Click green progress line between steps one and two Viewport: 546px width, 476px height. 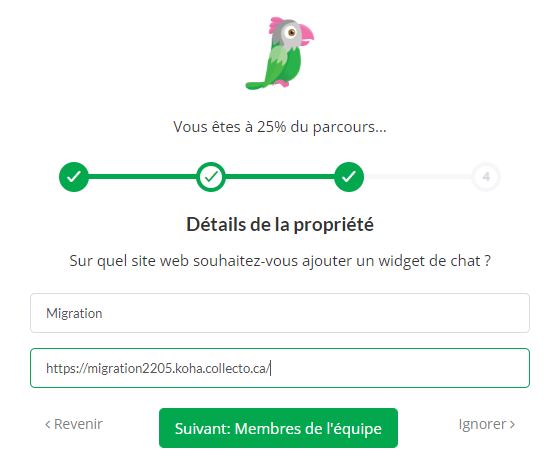pyautogui.click(x=142, y=177)
